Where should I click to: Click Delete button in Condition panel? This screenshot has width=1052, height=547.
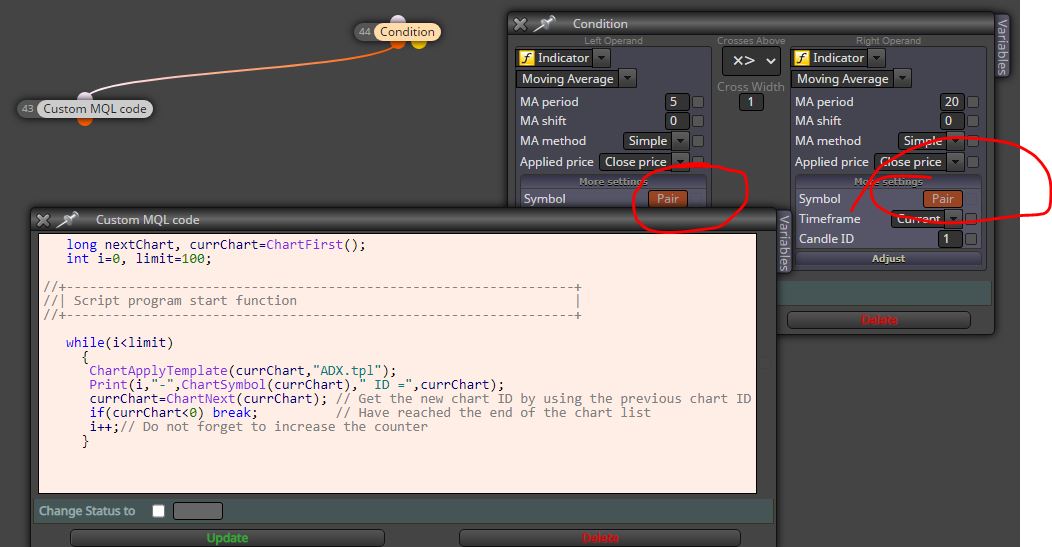pos(879,320)
